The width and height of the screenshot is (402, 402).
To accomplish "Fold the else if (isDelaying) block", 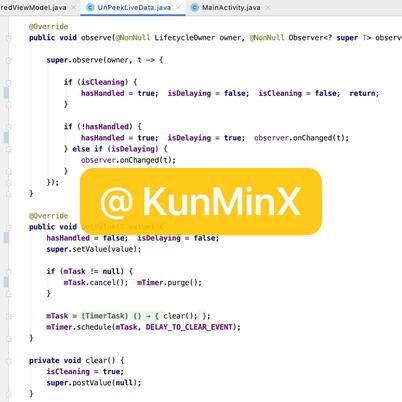I will 9,149.
